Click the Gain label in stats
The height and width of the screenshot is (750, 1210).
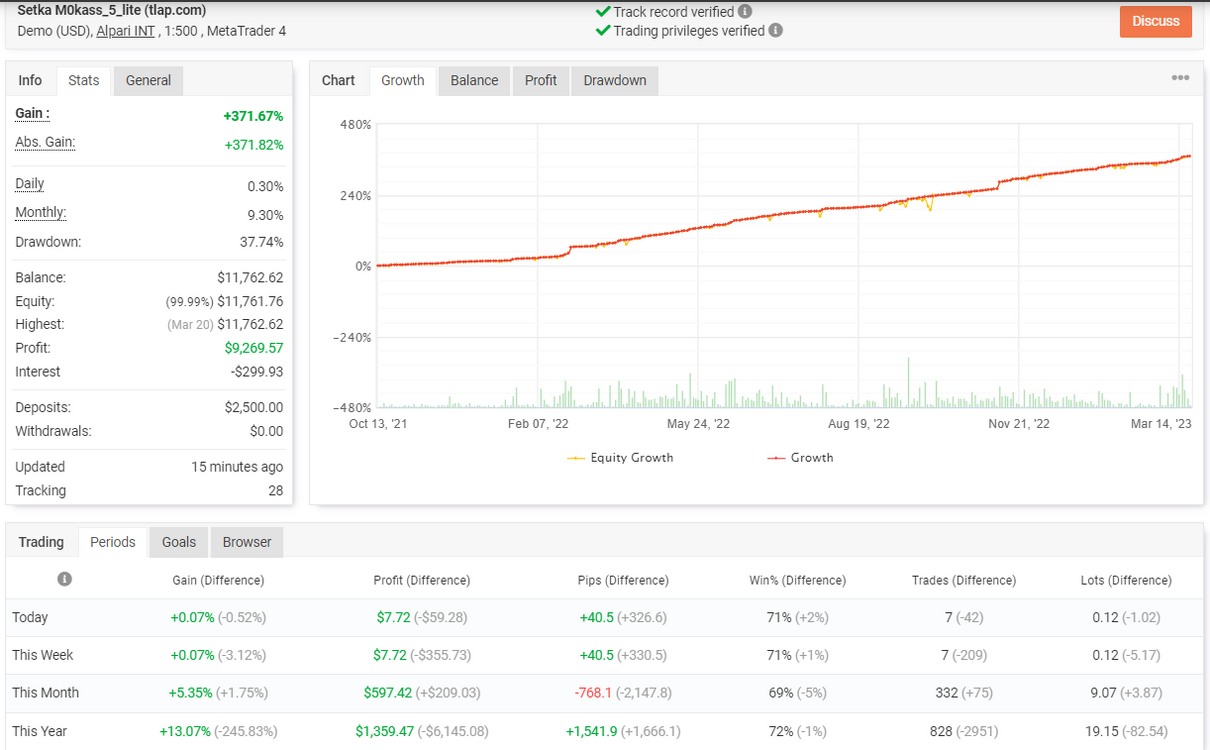tap(32, 113)
